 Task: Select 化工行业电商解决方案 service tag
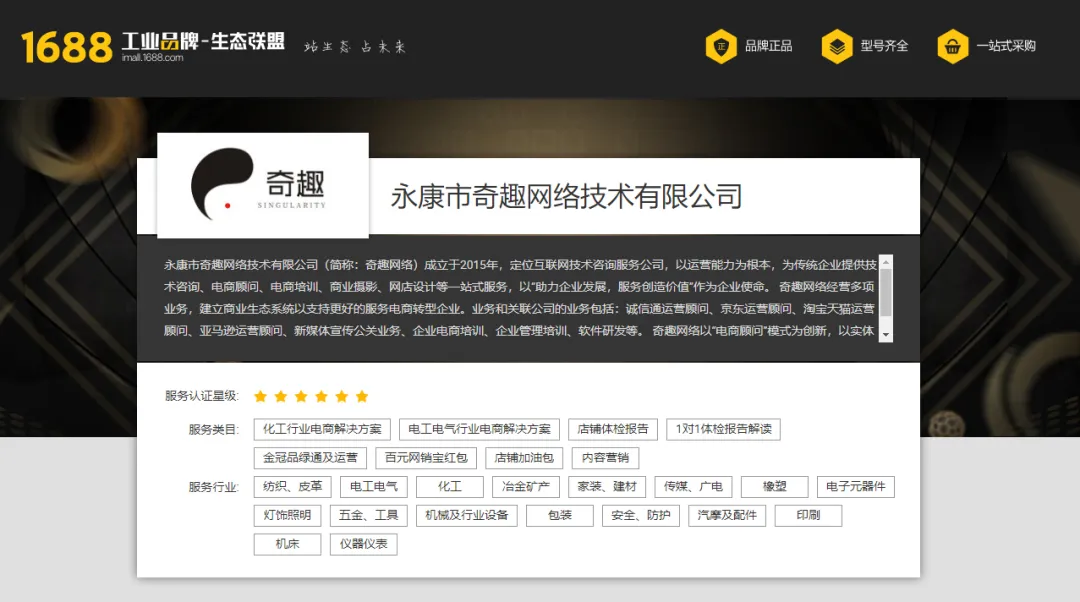coord(322,429)
